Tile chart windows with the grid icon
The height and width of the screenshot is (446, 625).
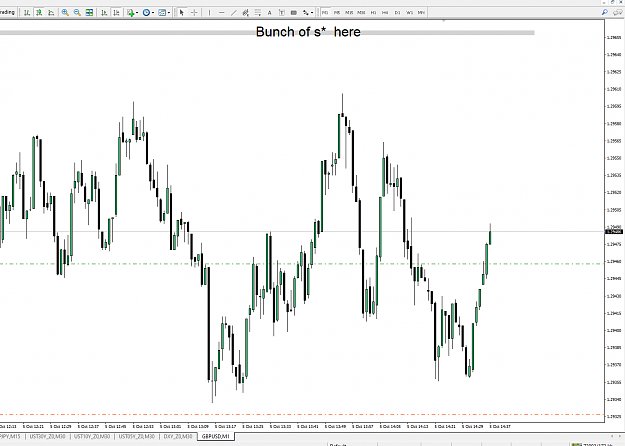coord(89,13)
